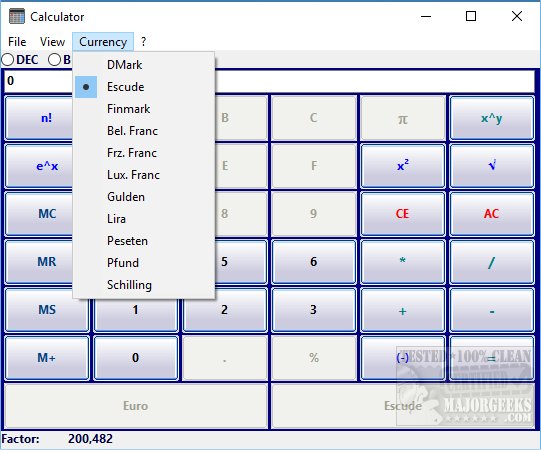The width and height of the screenshot is (541, 450).
Task: Click the (-) sign change button
Action: 403,358
